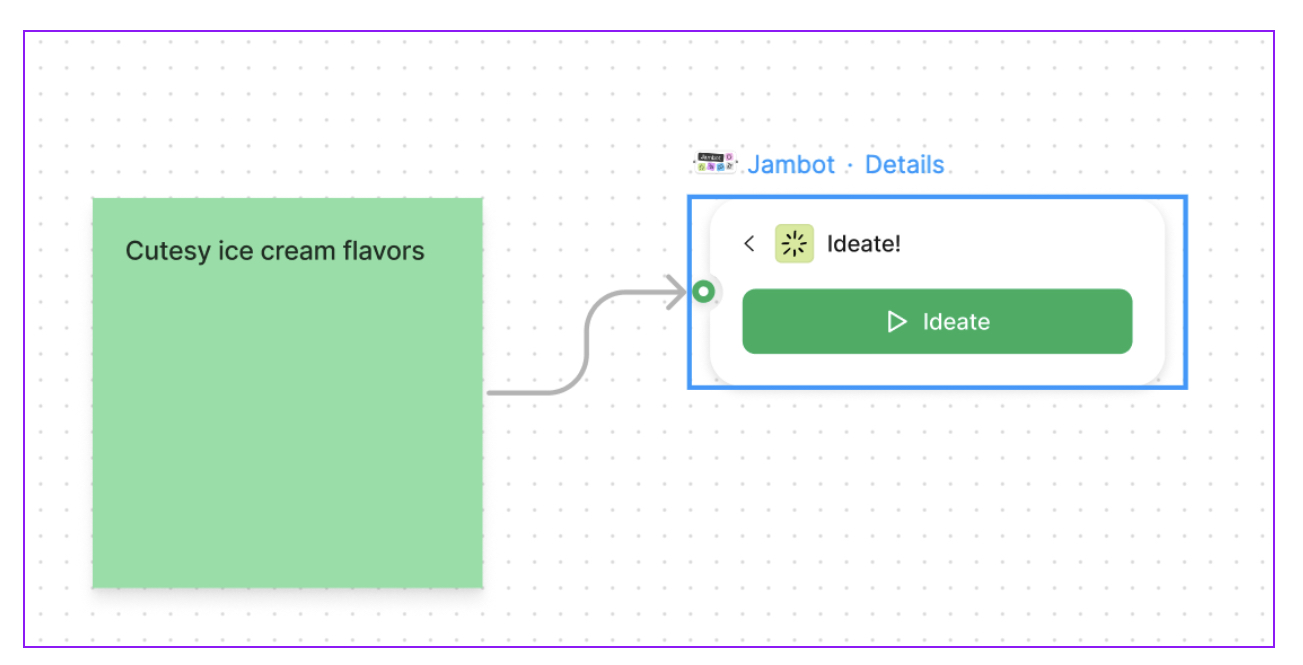The image size is (1303, 665).
Task: Open the Jambot label above the card
Action: [x=791, y=164]
